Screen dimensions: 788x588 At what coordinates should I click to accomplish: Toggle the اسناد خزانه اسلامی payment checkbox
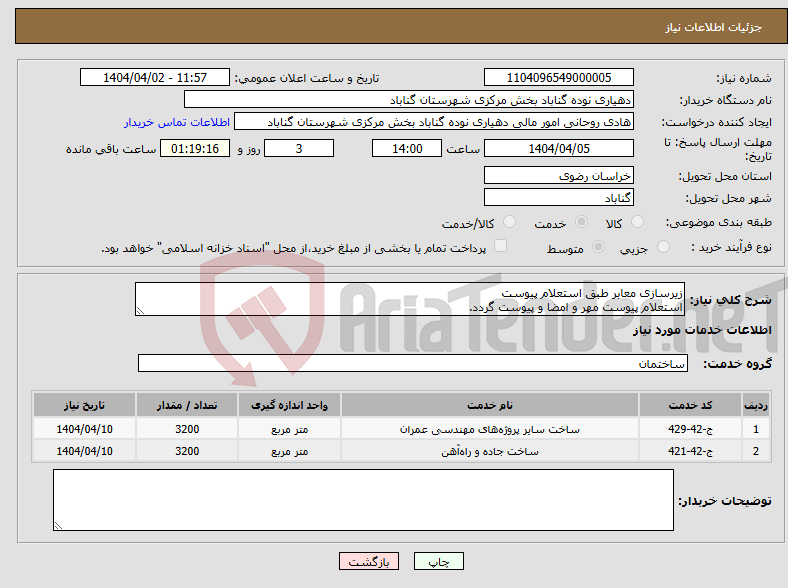point(500,246)
